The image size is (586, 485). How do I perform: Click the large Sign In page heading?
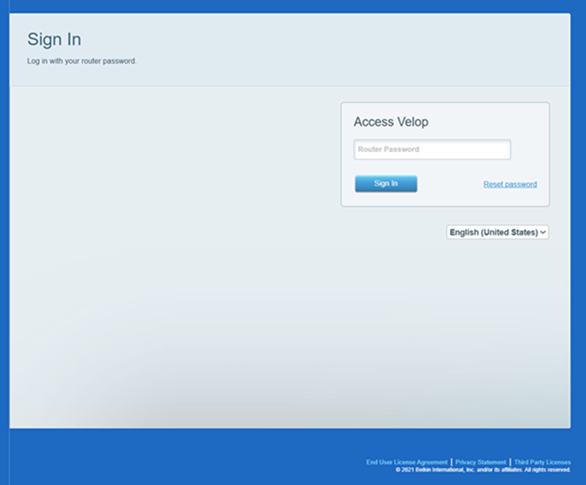coord(54,39)
